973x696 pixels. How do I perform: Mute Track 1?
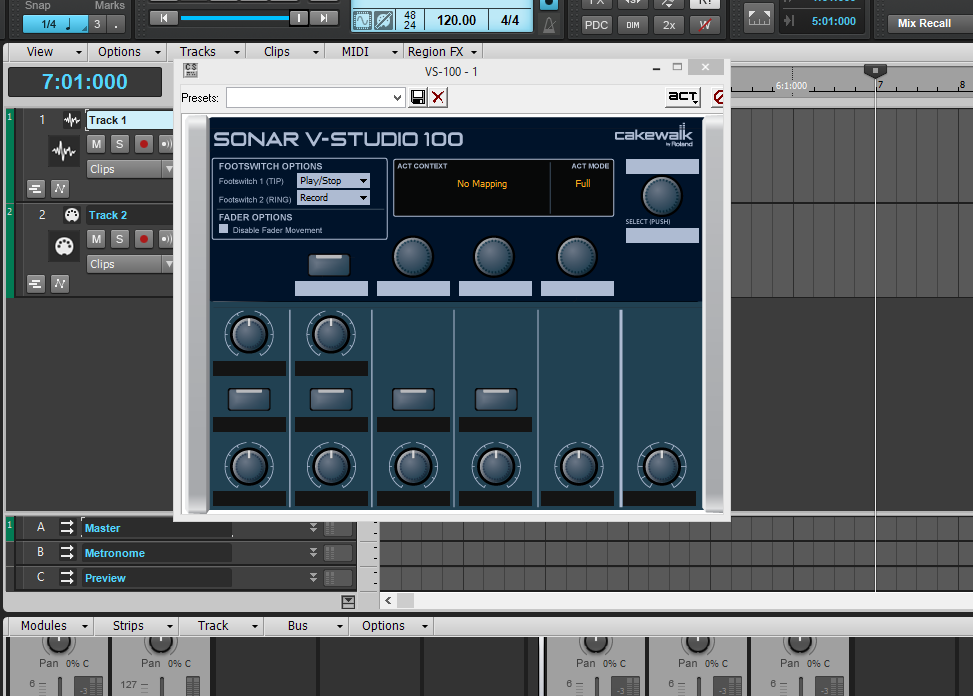96,144
